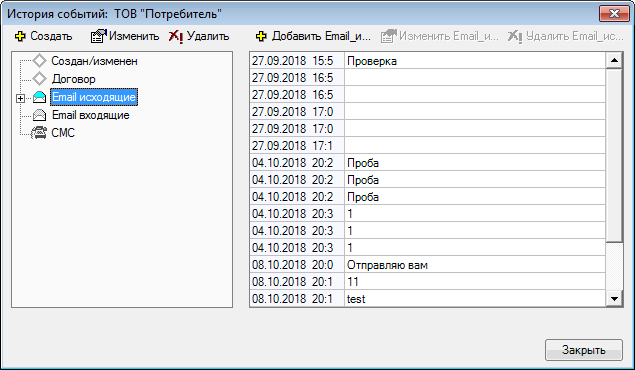The width and height of the screenshot is (635, 370).
Task: Close the История событий window
Action: (x=614, y=14)
